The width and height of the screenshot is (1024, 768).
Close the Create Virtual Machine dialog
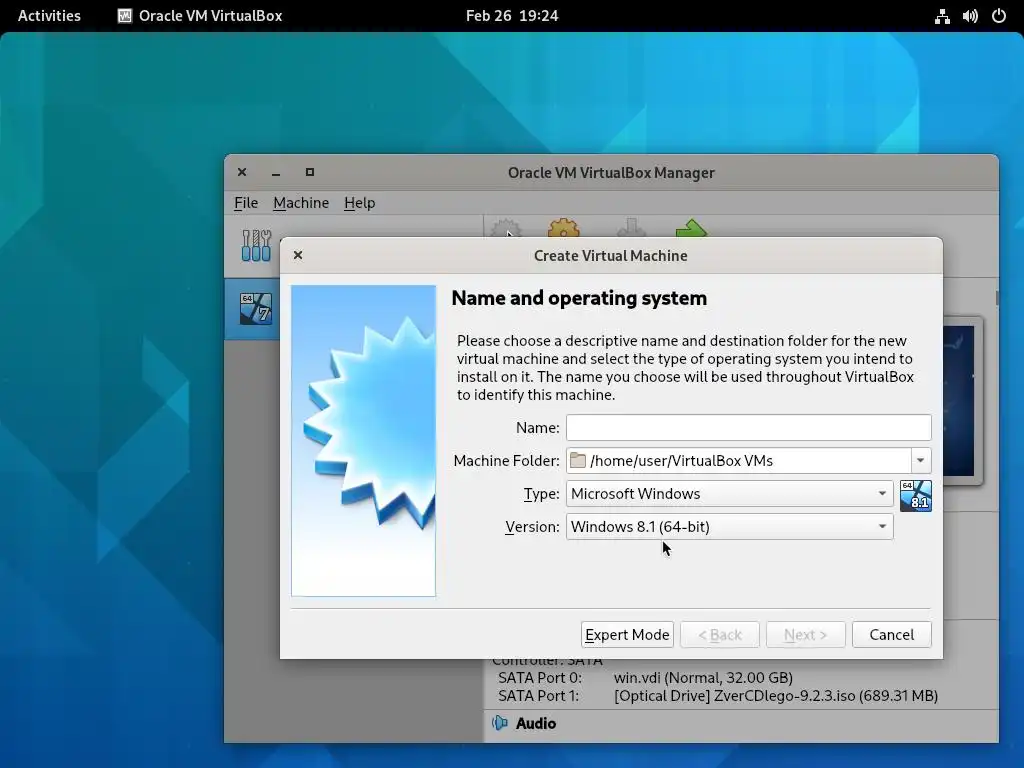coord(298,255)
